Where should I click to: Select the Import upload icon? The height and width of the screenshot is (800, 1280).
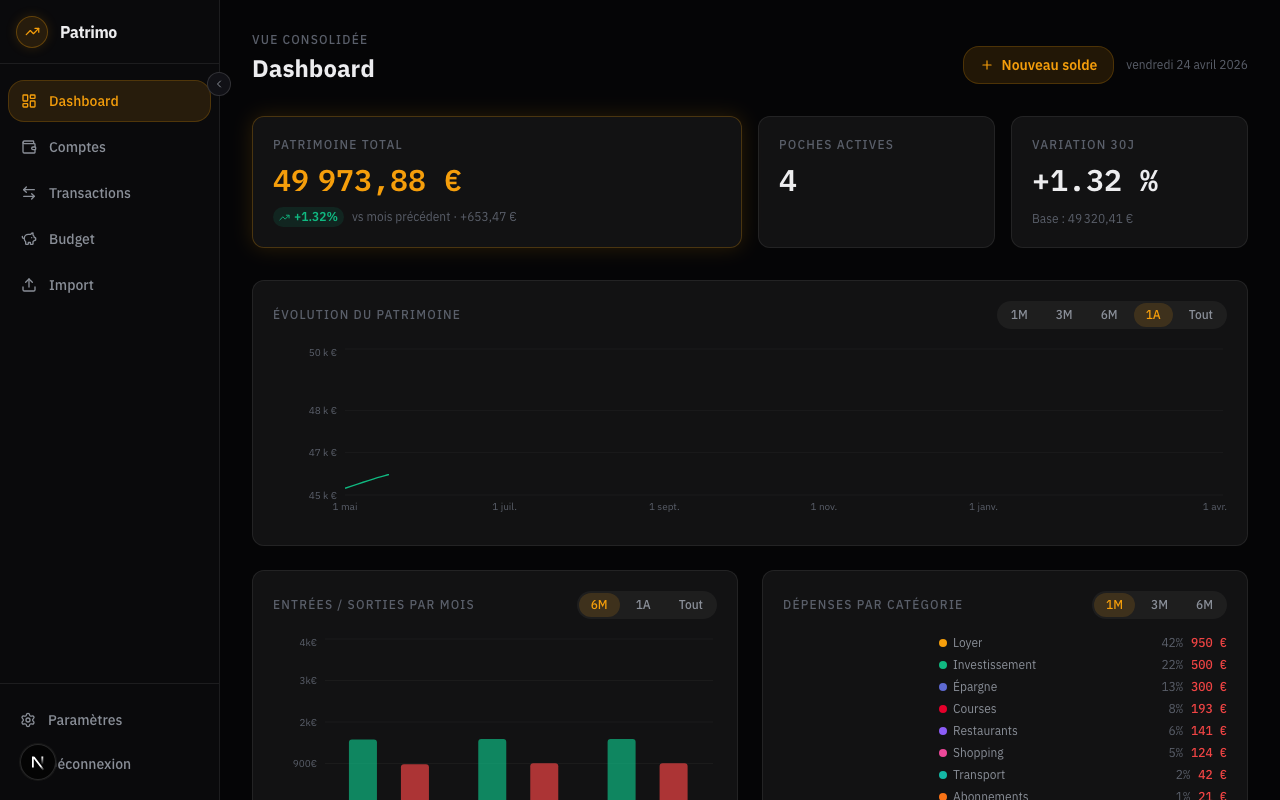click(x=28, y=285)
